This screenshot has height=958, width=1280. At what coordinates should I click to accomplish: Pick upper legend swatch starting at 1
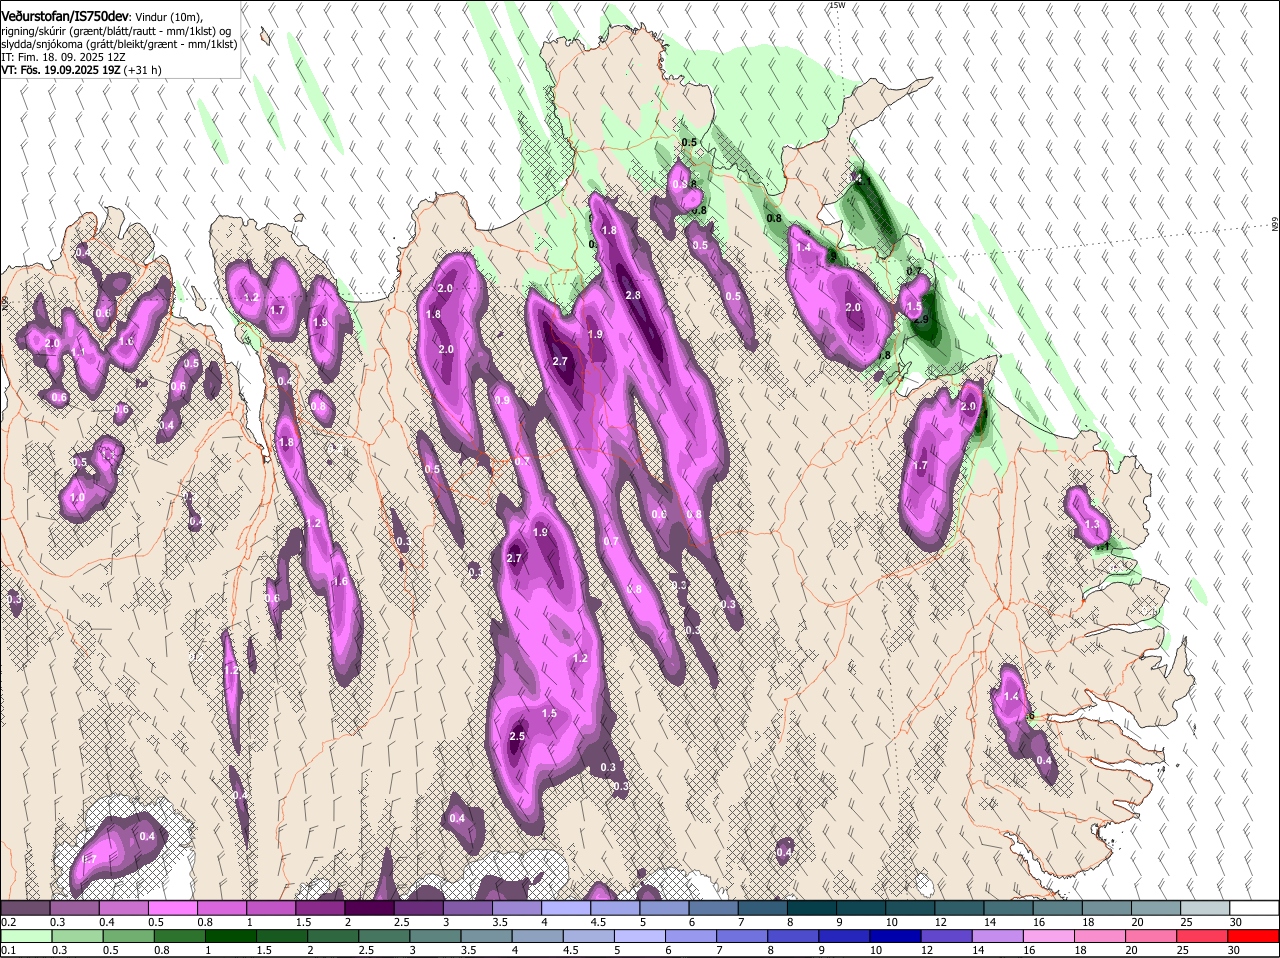(x=271, y=908)
